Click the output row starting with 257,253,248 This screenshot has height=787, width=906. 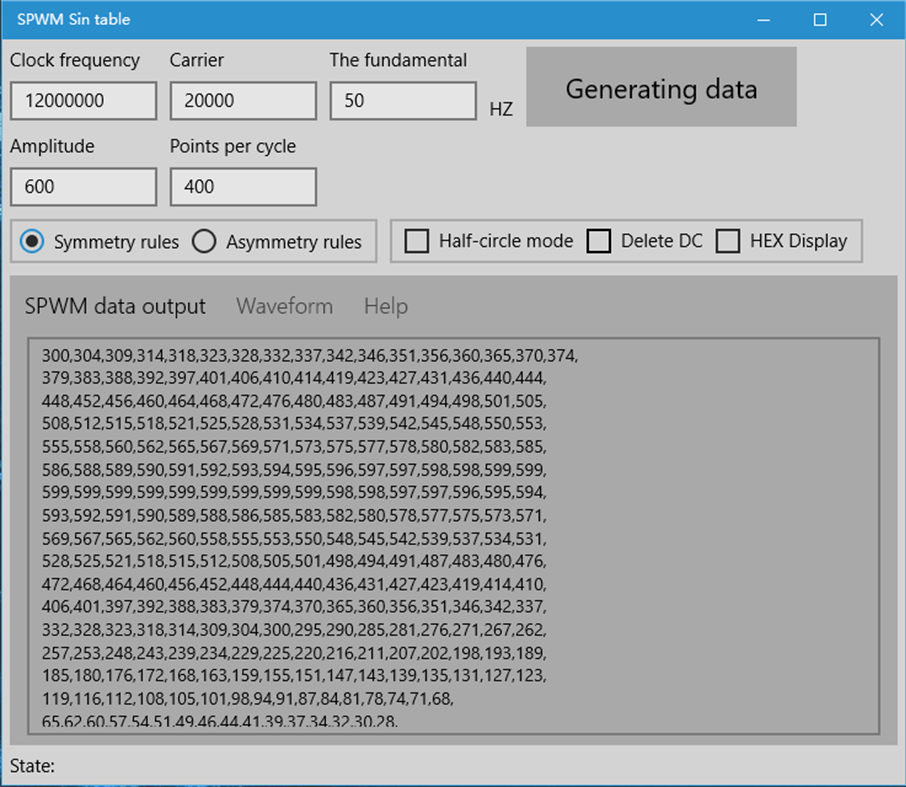coord(294,653)
